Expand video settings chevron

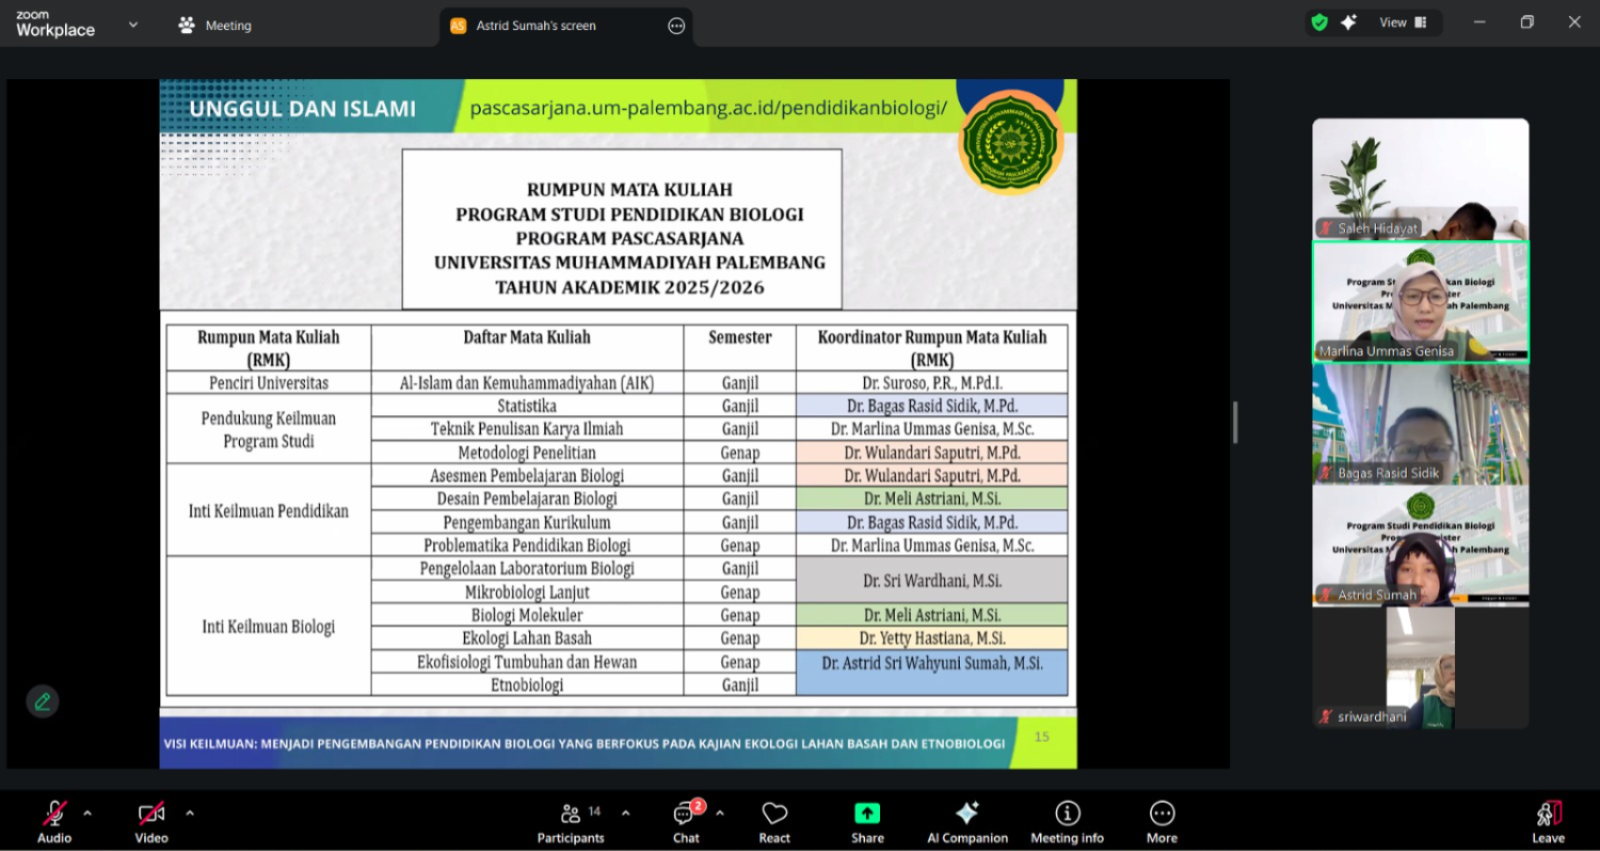(190, 813)
